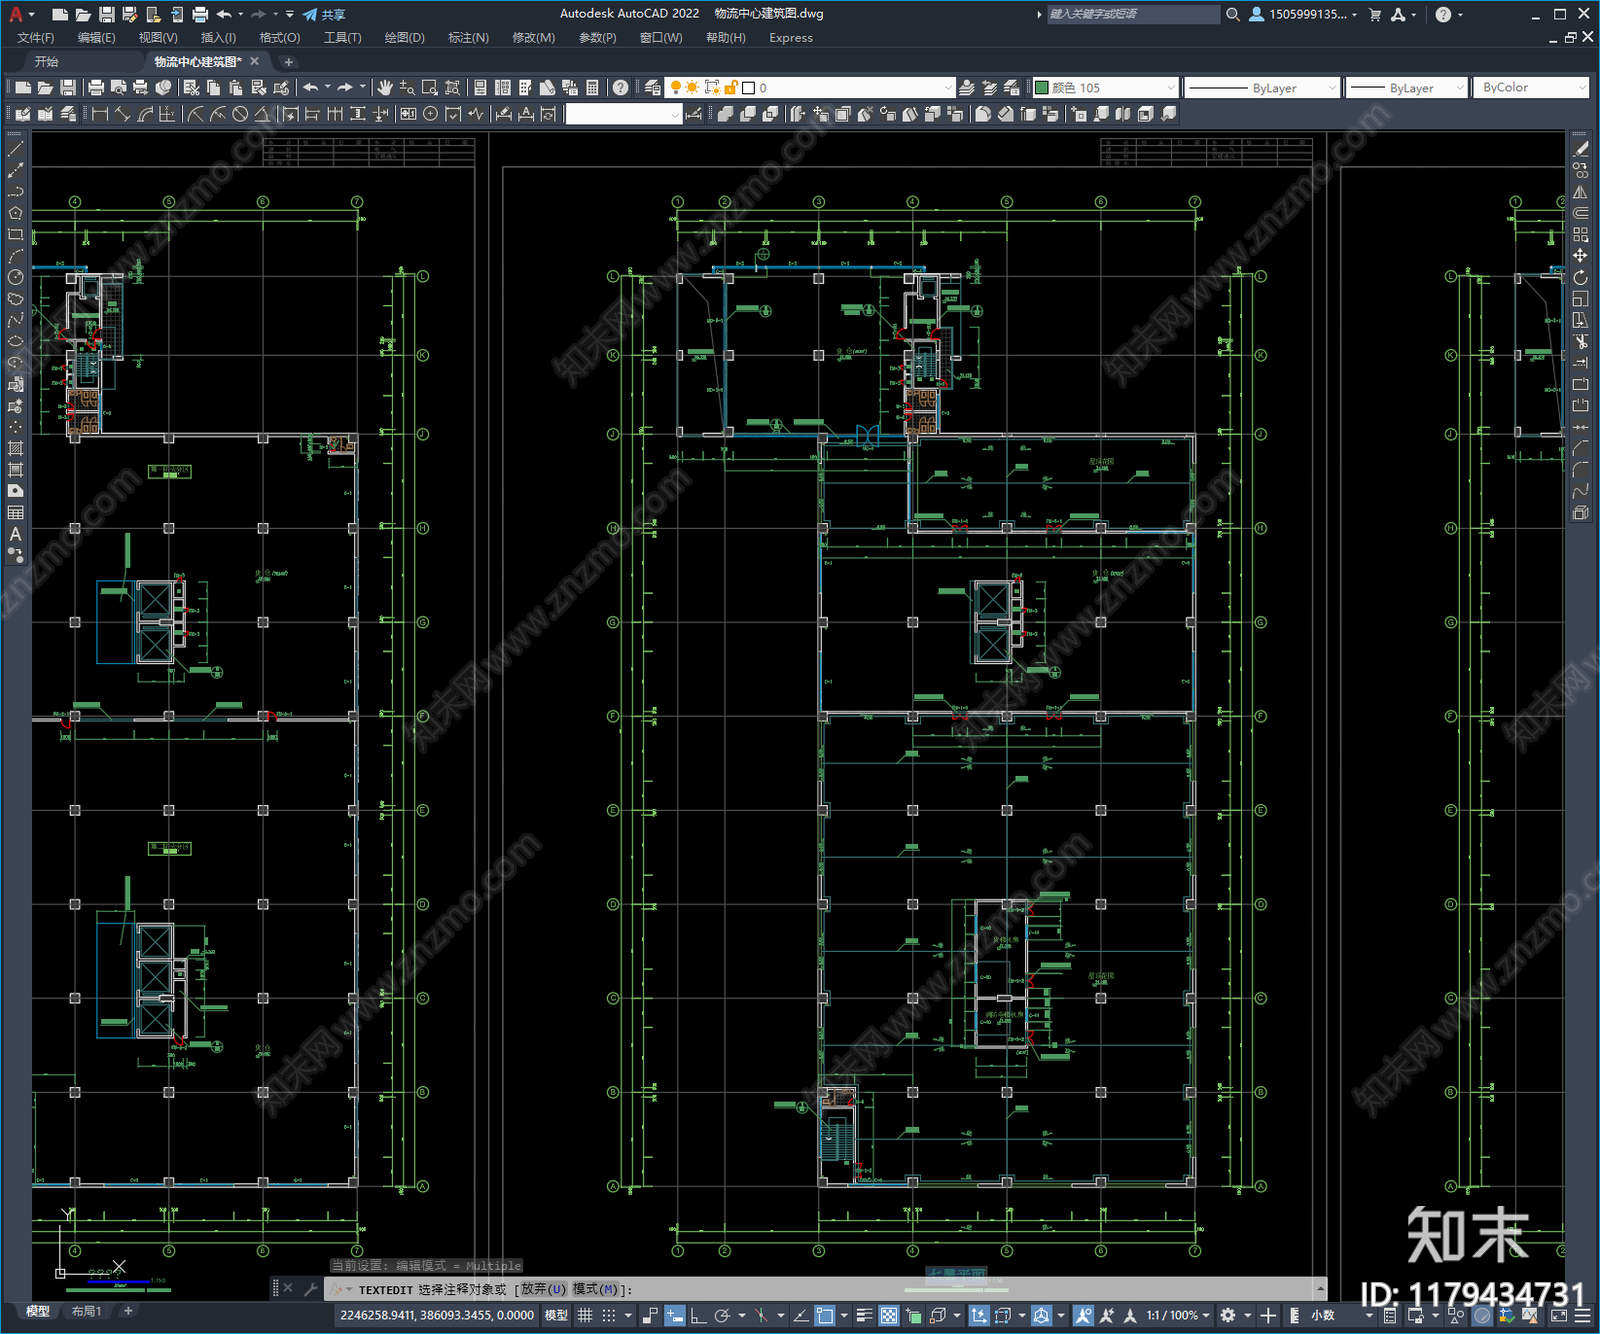Open the 绘图(D) menu
Image resolution: width=1600 pixels, height=1334 pixels.
pos(405,38)
